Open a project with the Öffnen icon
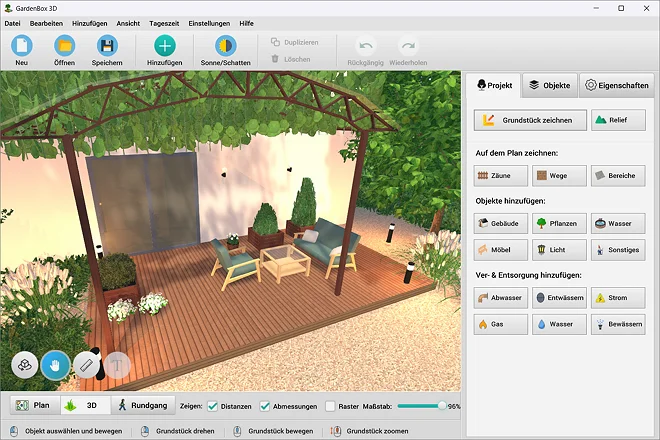The width and height of the screenshot is (660, 440). (64, 45)
